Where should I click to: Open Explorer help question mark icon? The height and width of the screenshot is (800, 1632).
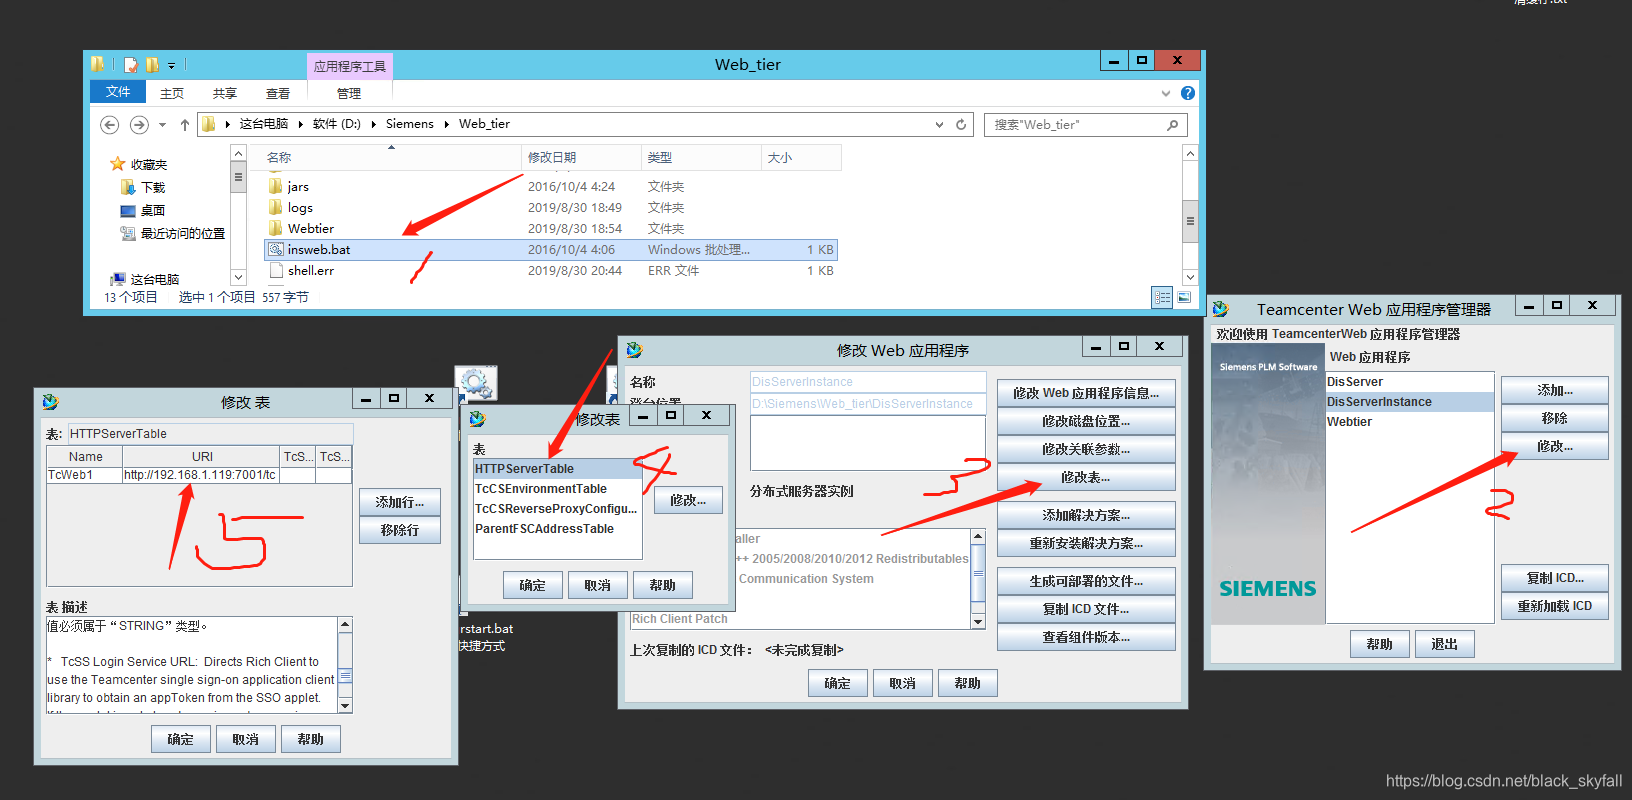tap(1188, 93)
